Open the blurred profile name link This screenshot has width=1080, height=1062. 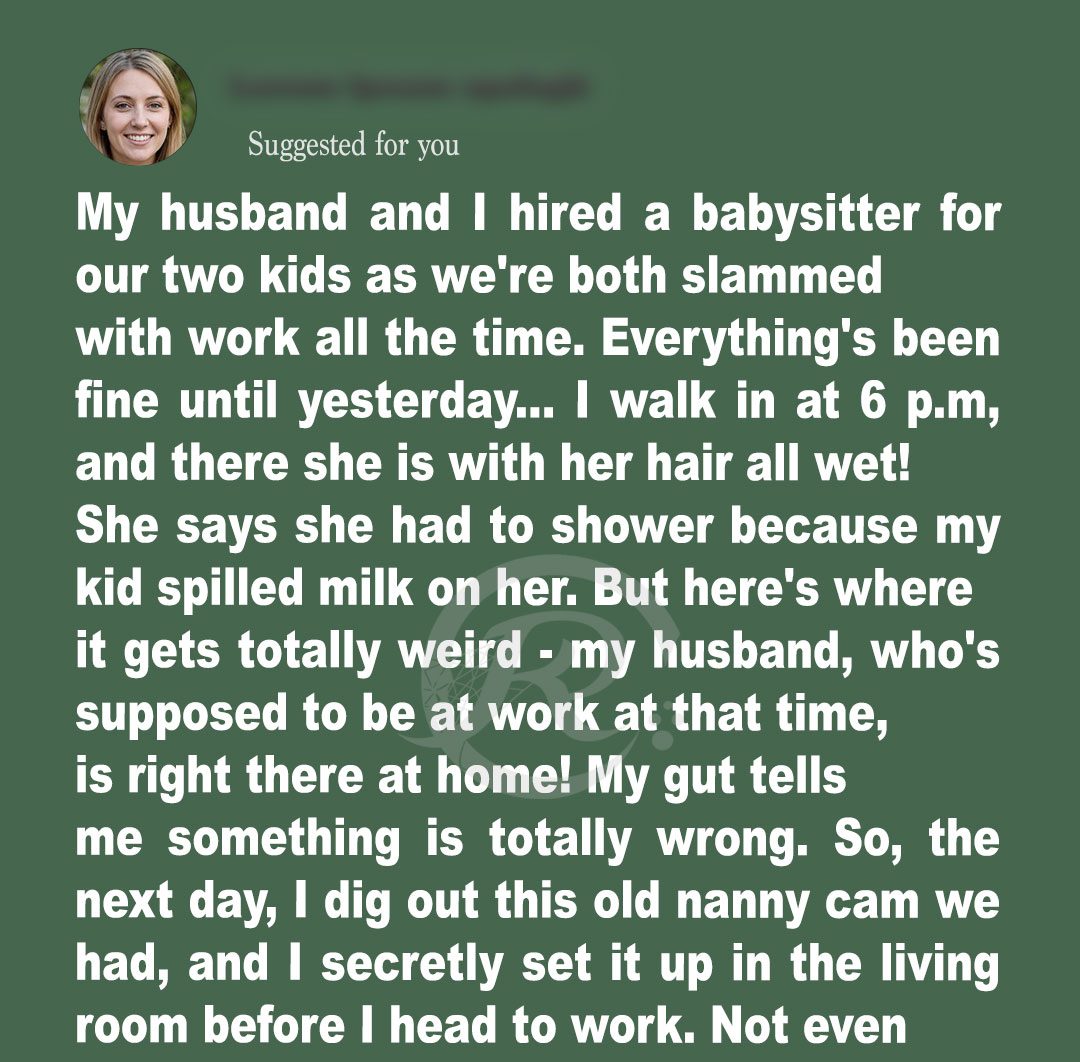tap(406, 89)
